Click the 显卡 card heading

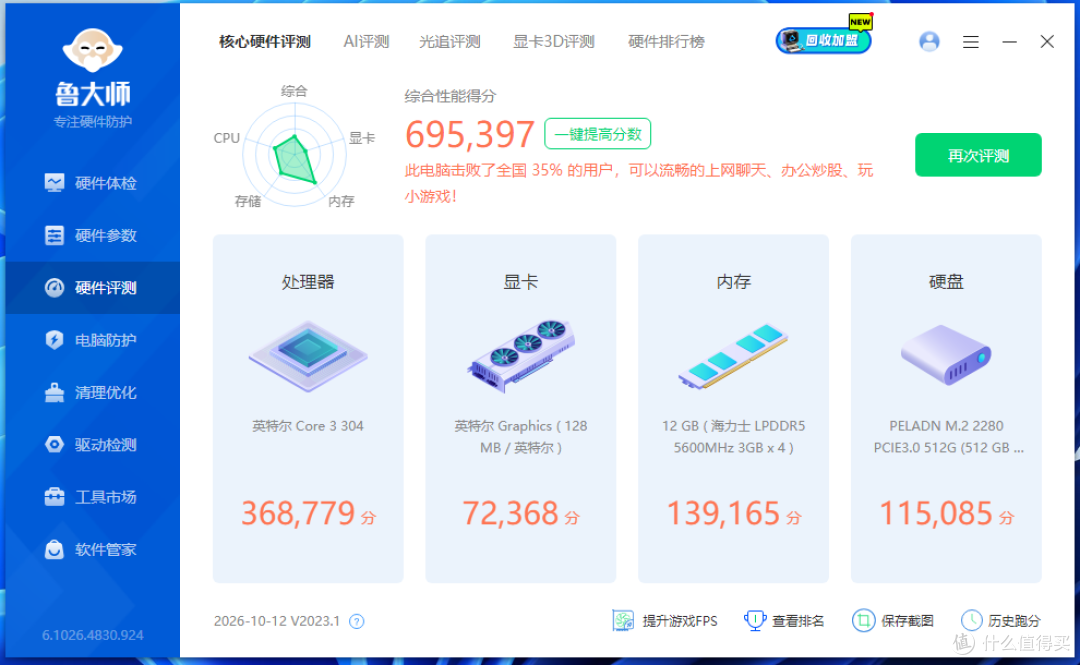click(x=521, y=283)
